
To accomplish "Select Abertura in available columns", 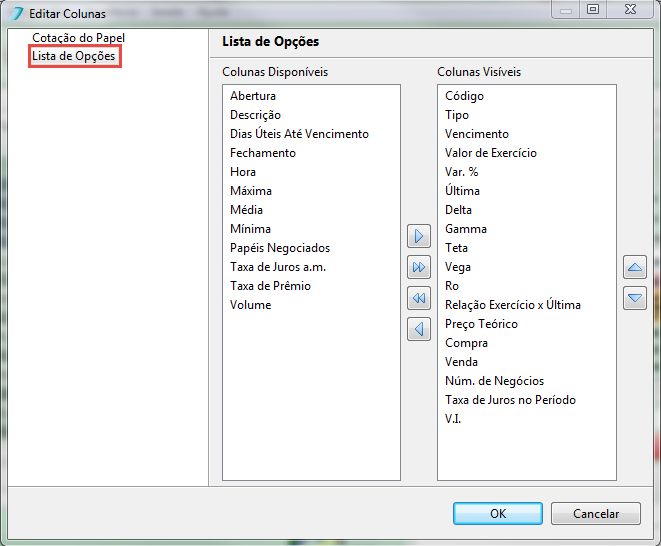I will (253, 96).
